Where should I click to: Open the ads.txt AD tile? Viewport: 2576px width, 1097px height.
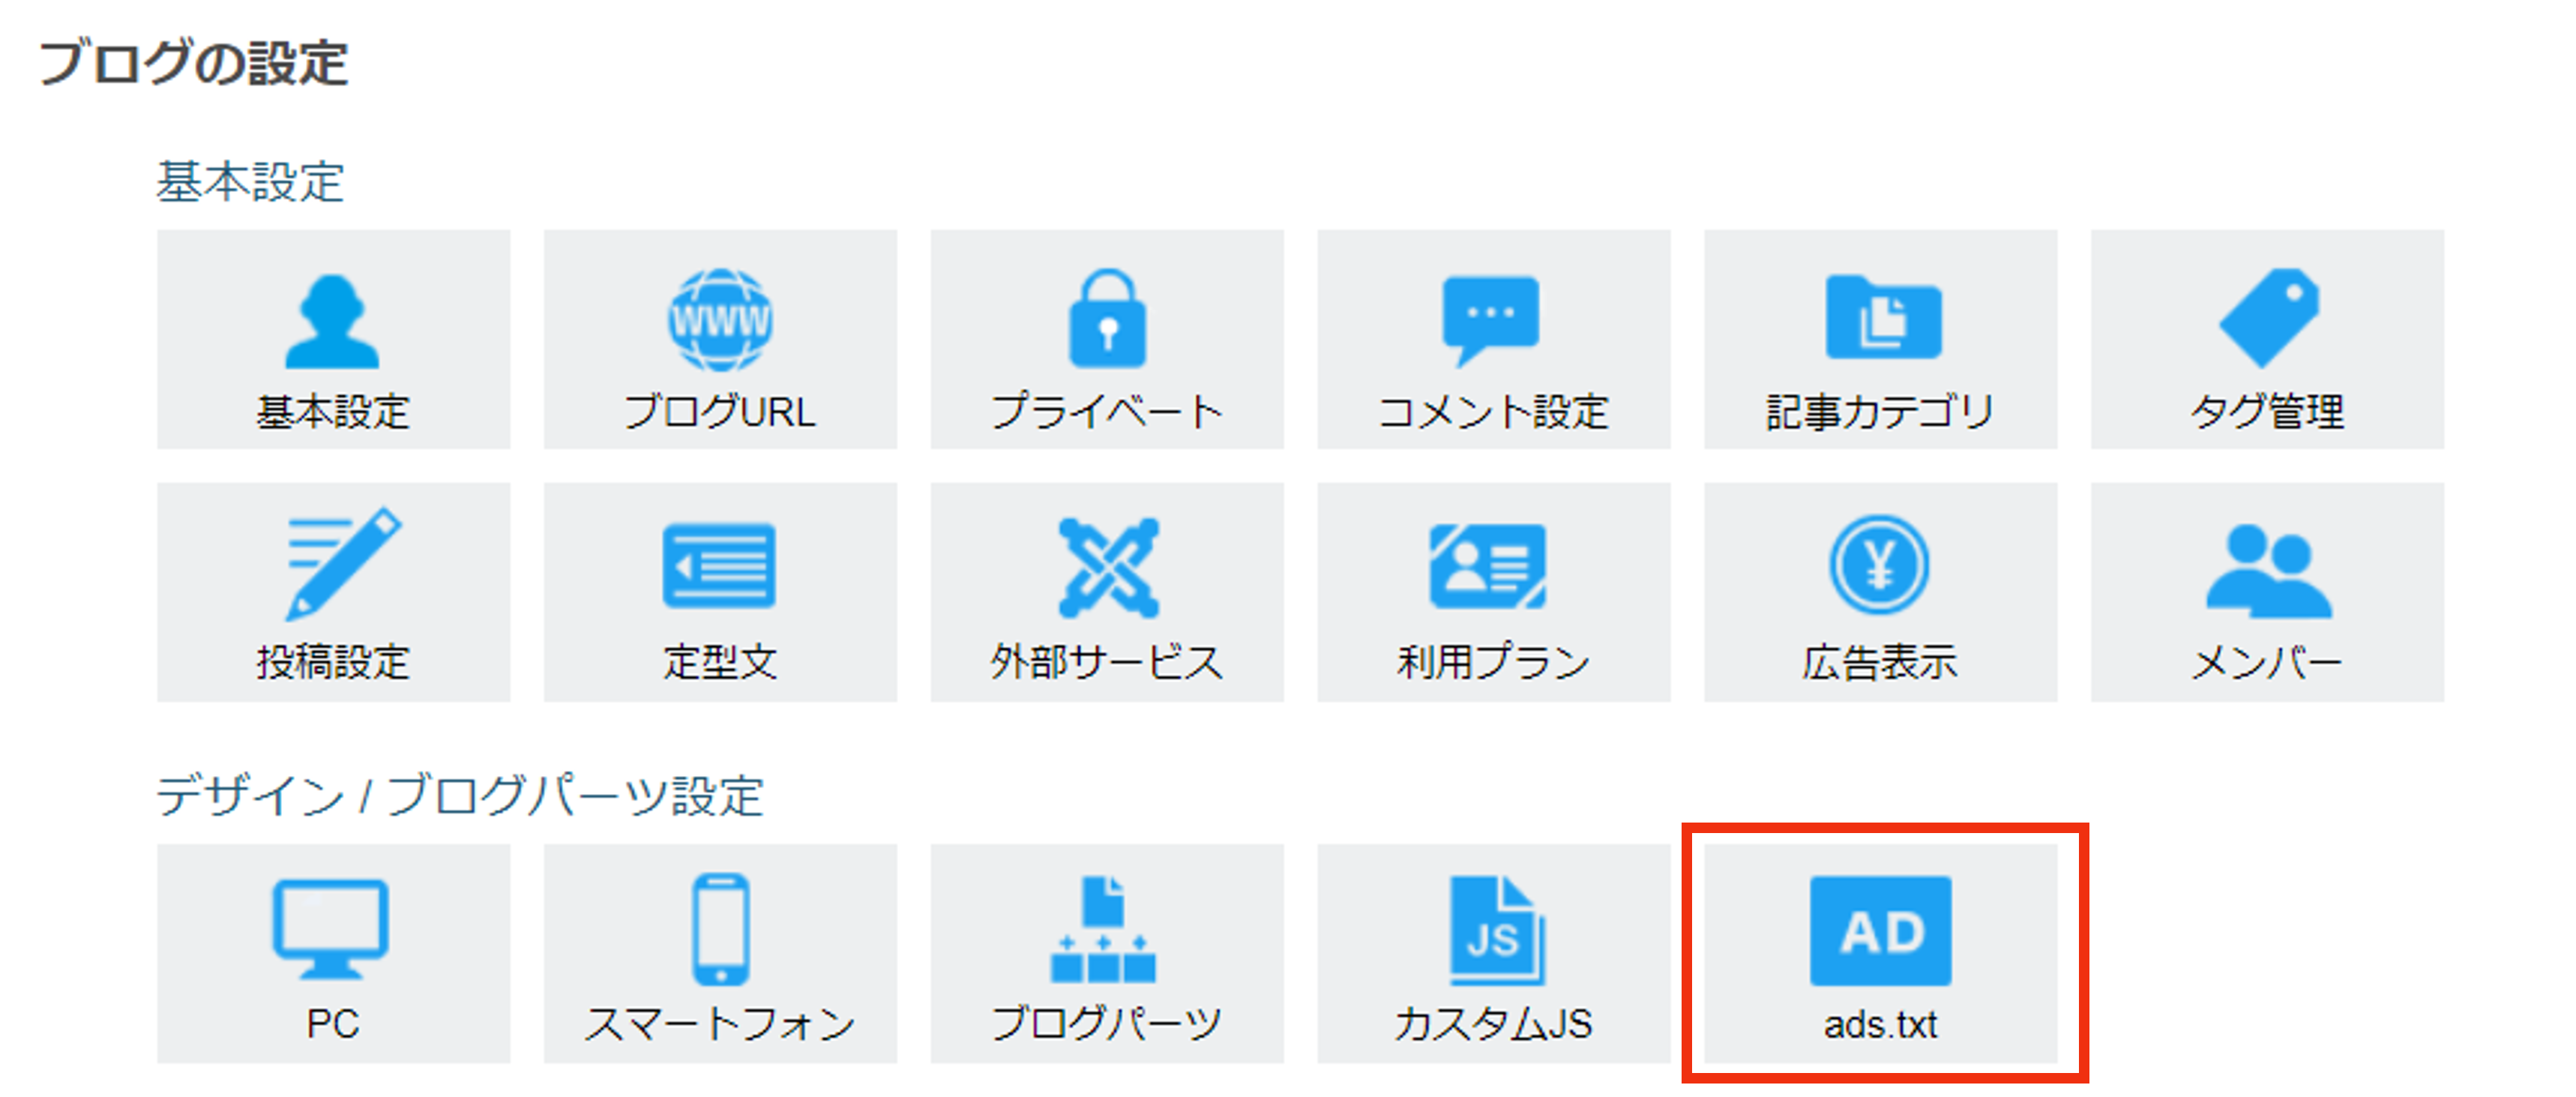(1881, 953)
